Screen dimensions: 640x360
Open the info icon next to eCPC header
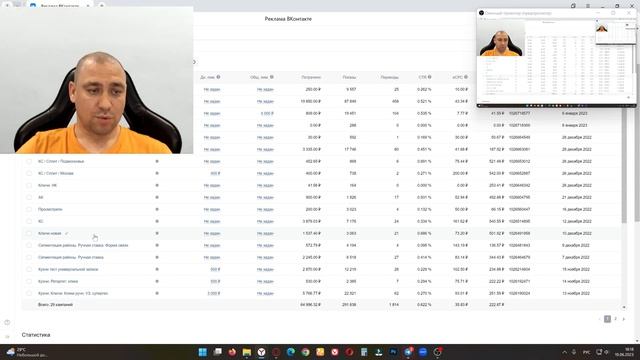pos(466,77)
